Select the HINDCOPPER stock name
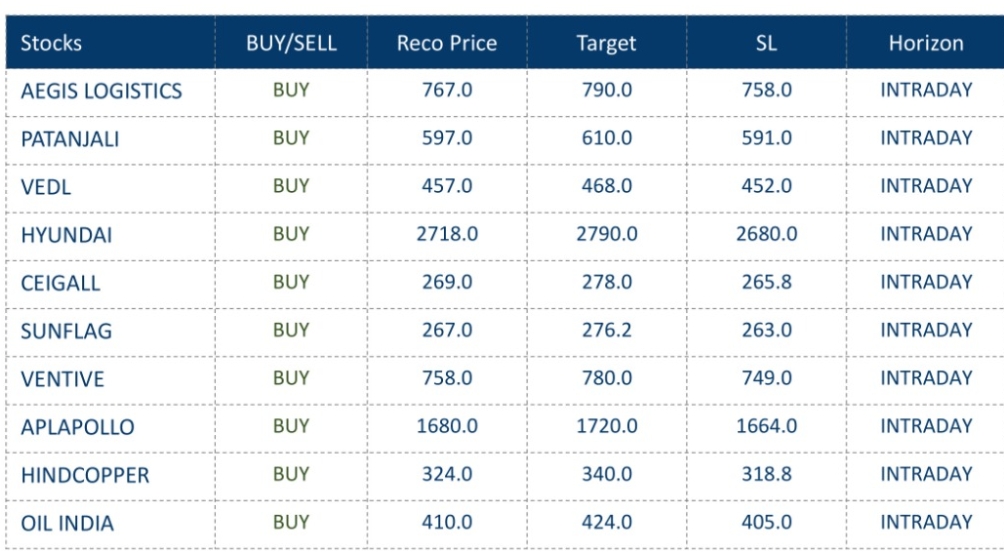 click(x=85, y=475)
